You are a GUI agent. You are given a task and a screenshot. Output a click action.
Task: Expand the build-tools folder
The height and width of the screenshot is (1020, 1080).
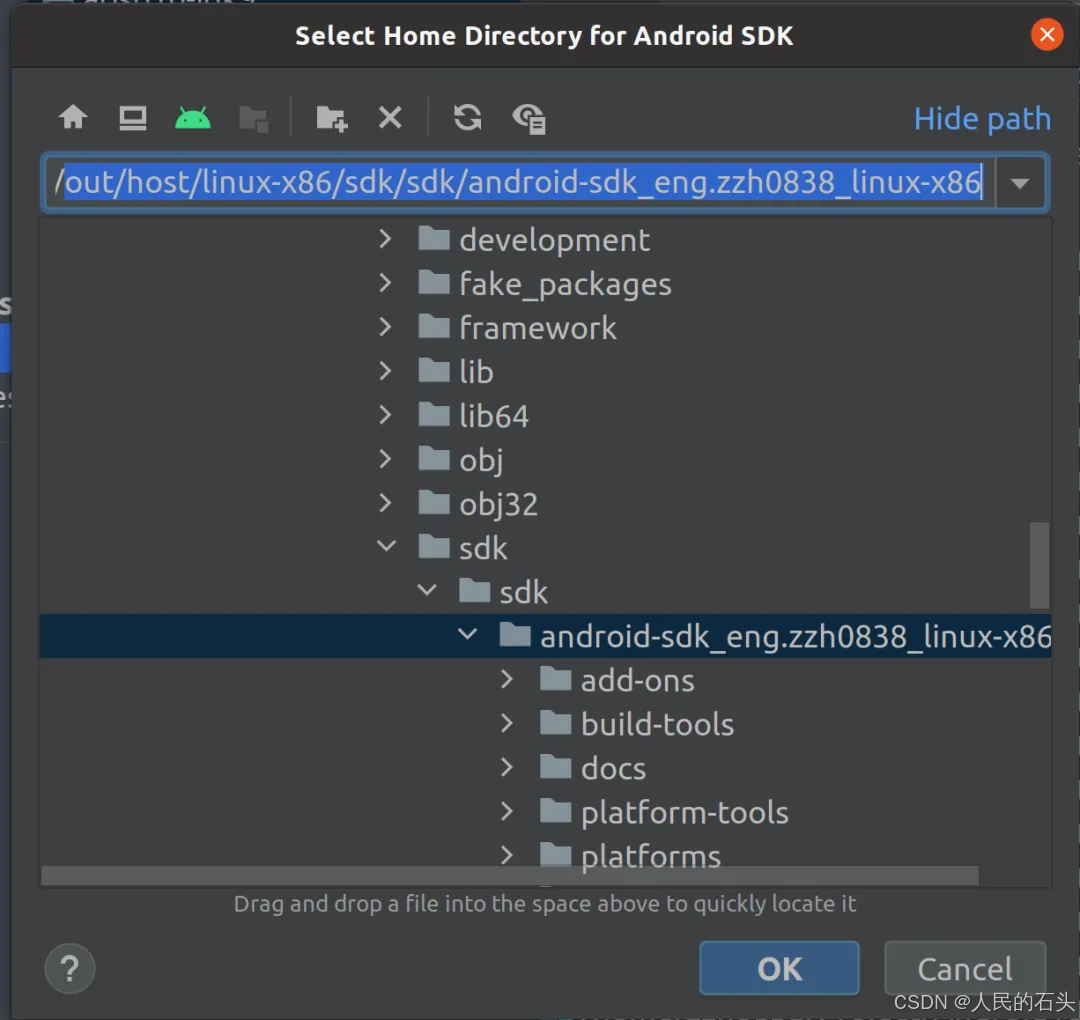pos(506,723)
